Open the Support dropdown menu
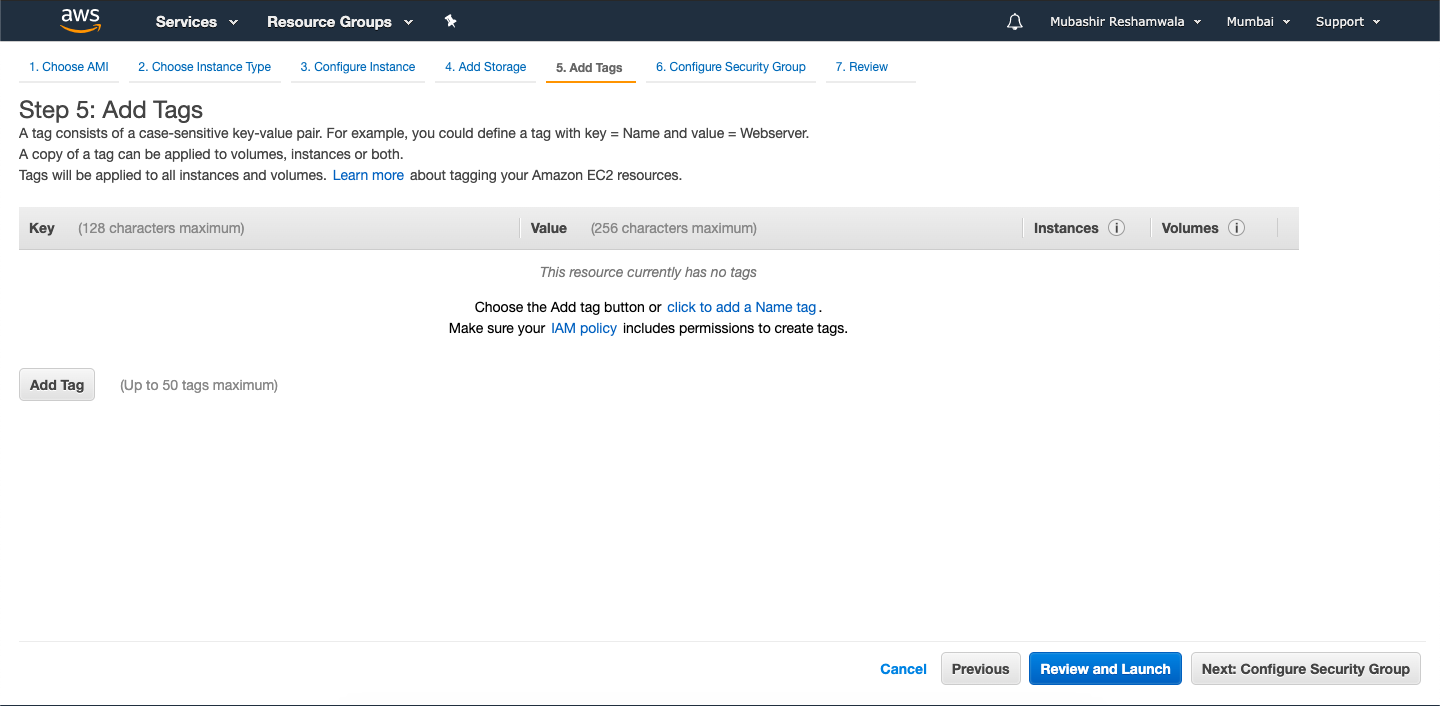Viewport: 1440px width, 706px height. (1348, 21)
